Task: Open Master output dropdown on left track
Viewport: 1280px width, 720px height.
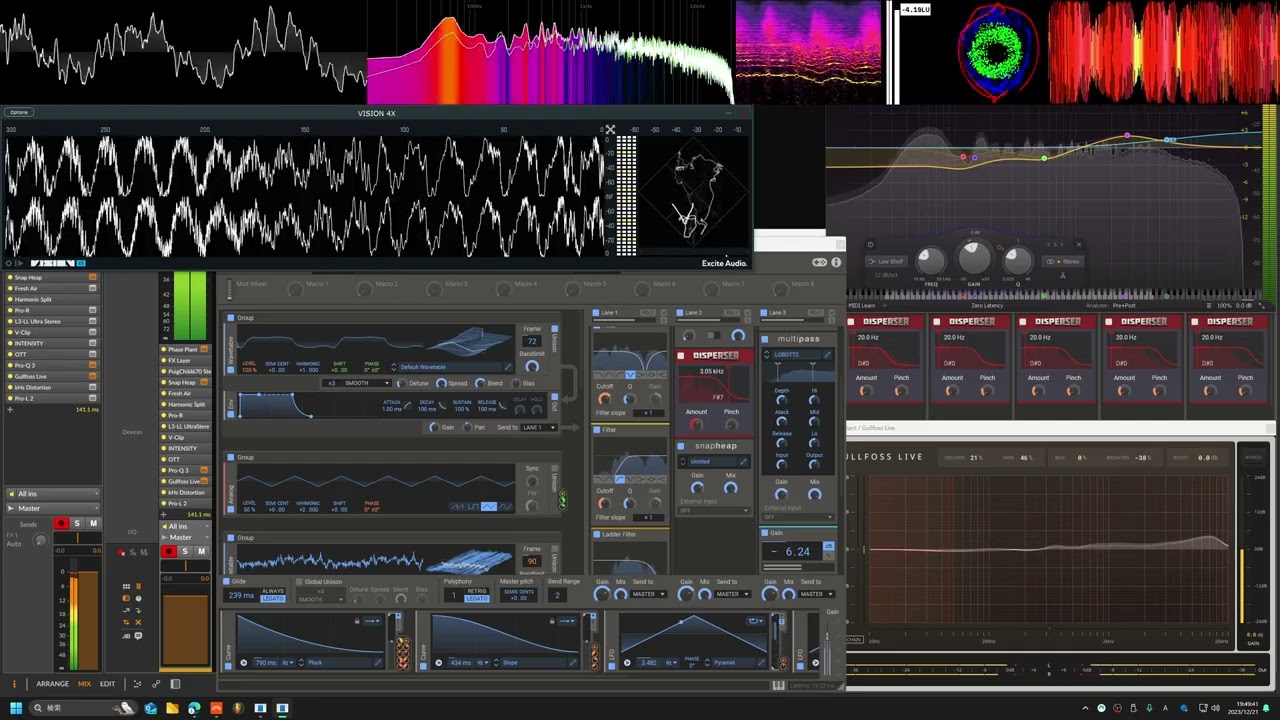Action: 53,508
